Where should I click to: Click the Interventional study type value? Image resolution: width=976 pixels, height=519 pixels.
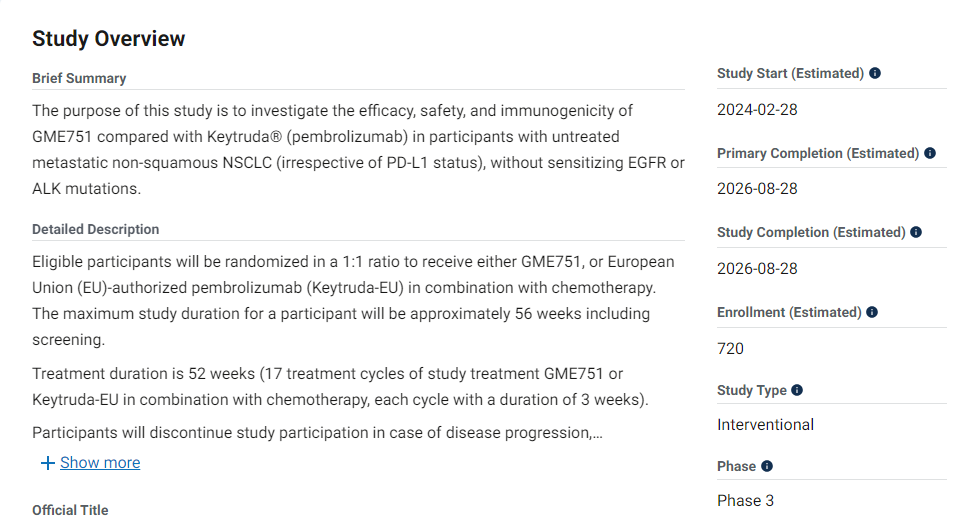pyautogui.click(x=765, y=425)
